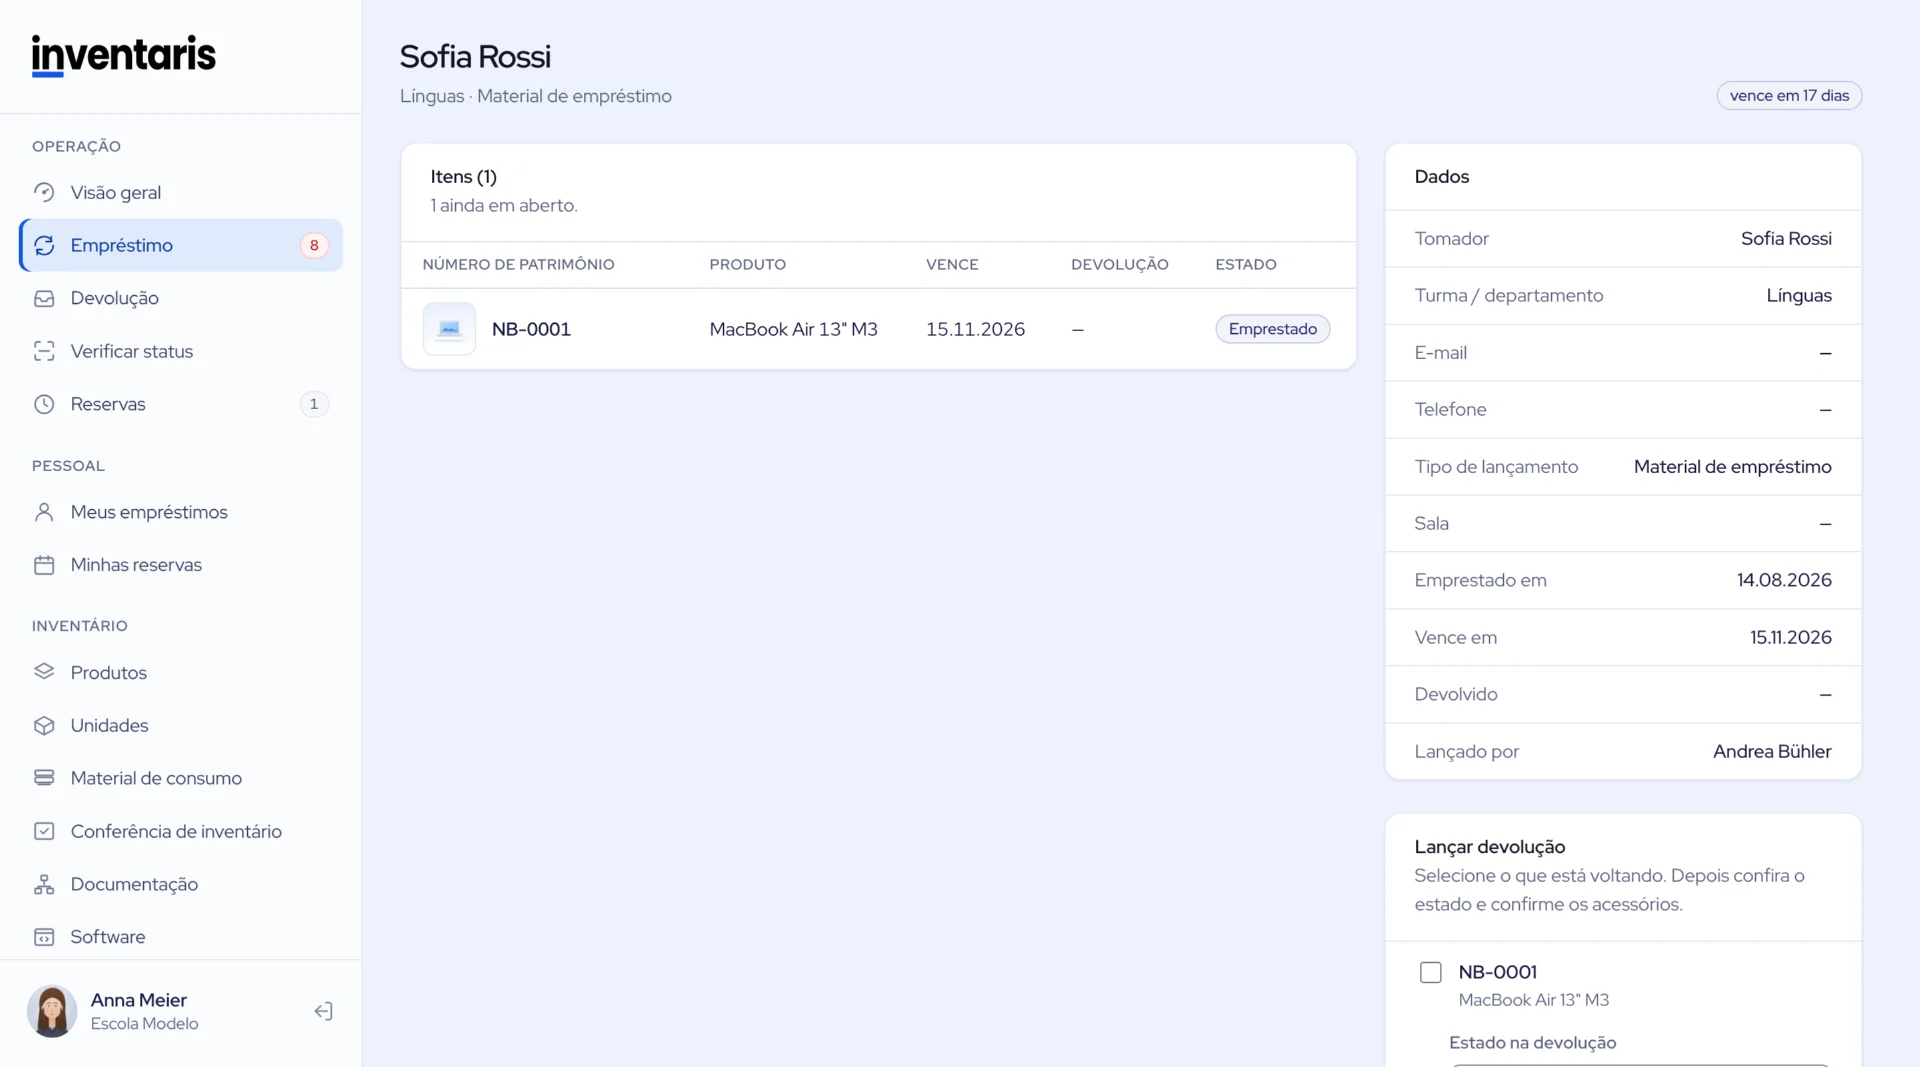Open the Devolução menu item

pos(181,298)
